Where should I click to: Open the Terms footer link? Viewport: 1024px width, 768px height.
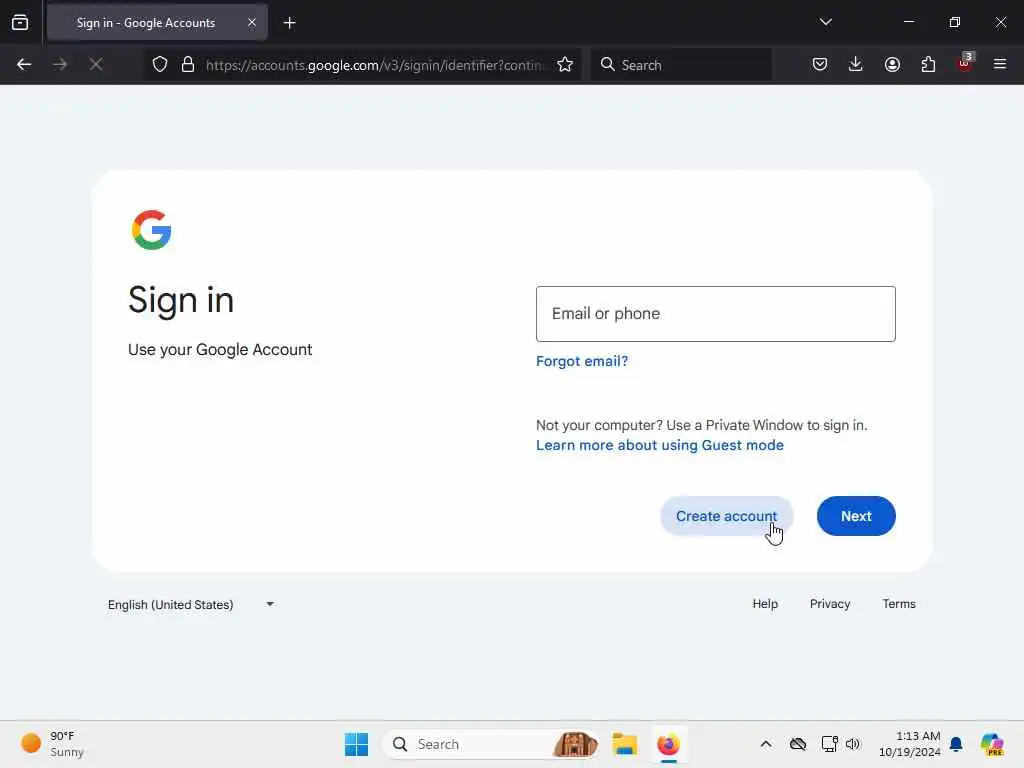point(899,604)
